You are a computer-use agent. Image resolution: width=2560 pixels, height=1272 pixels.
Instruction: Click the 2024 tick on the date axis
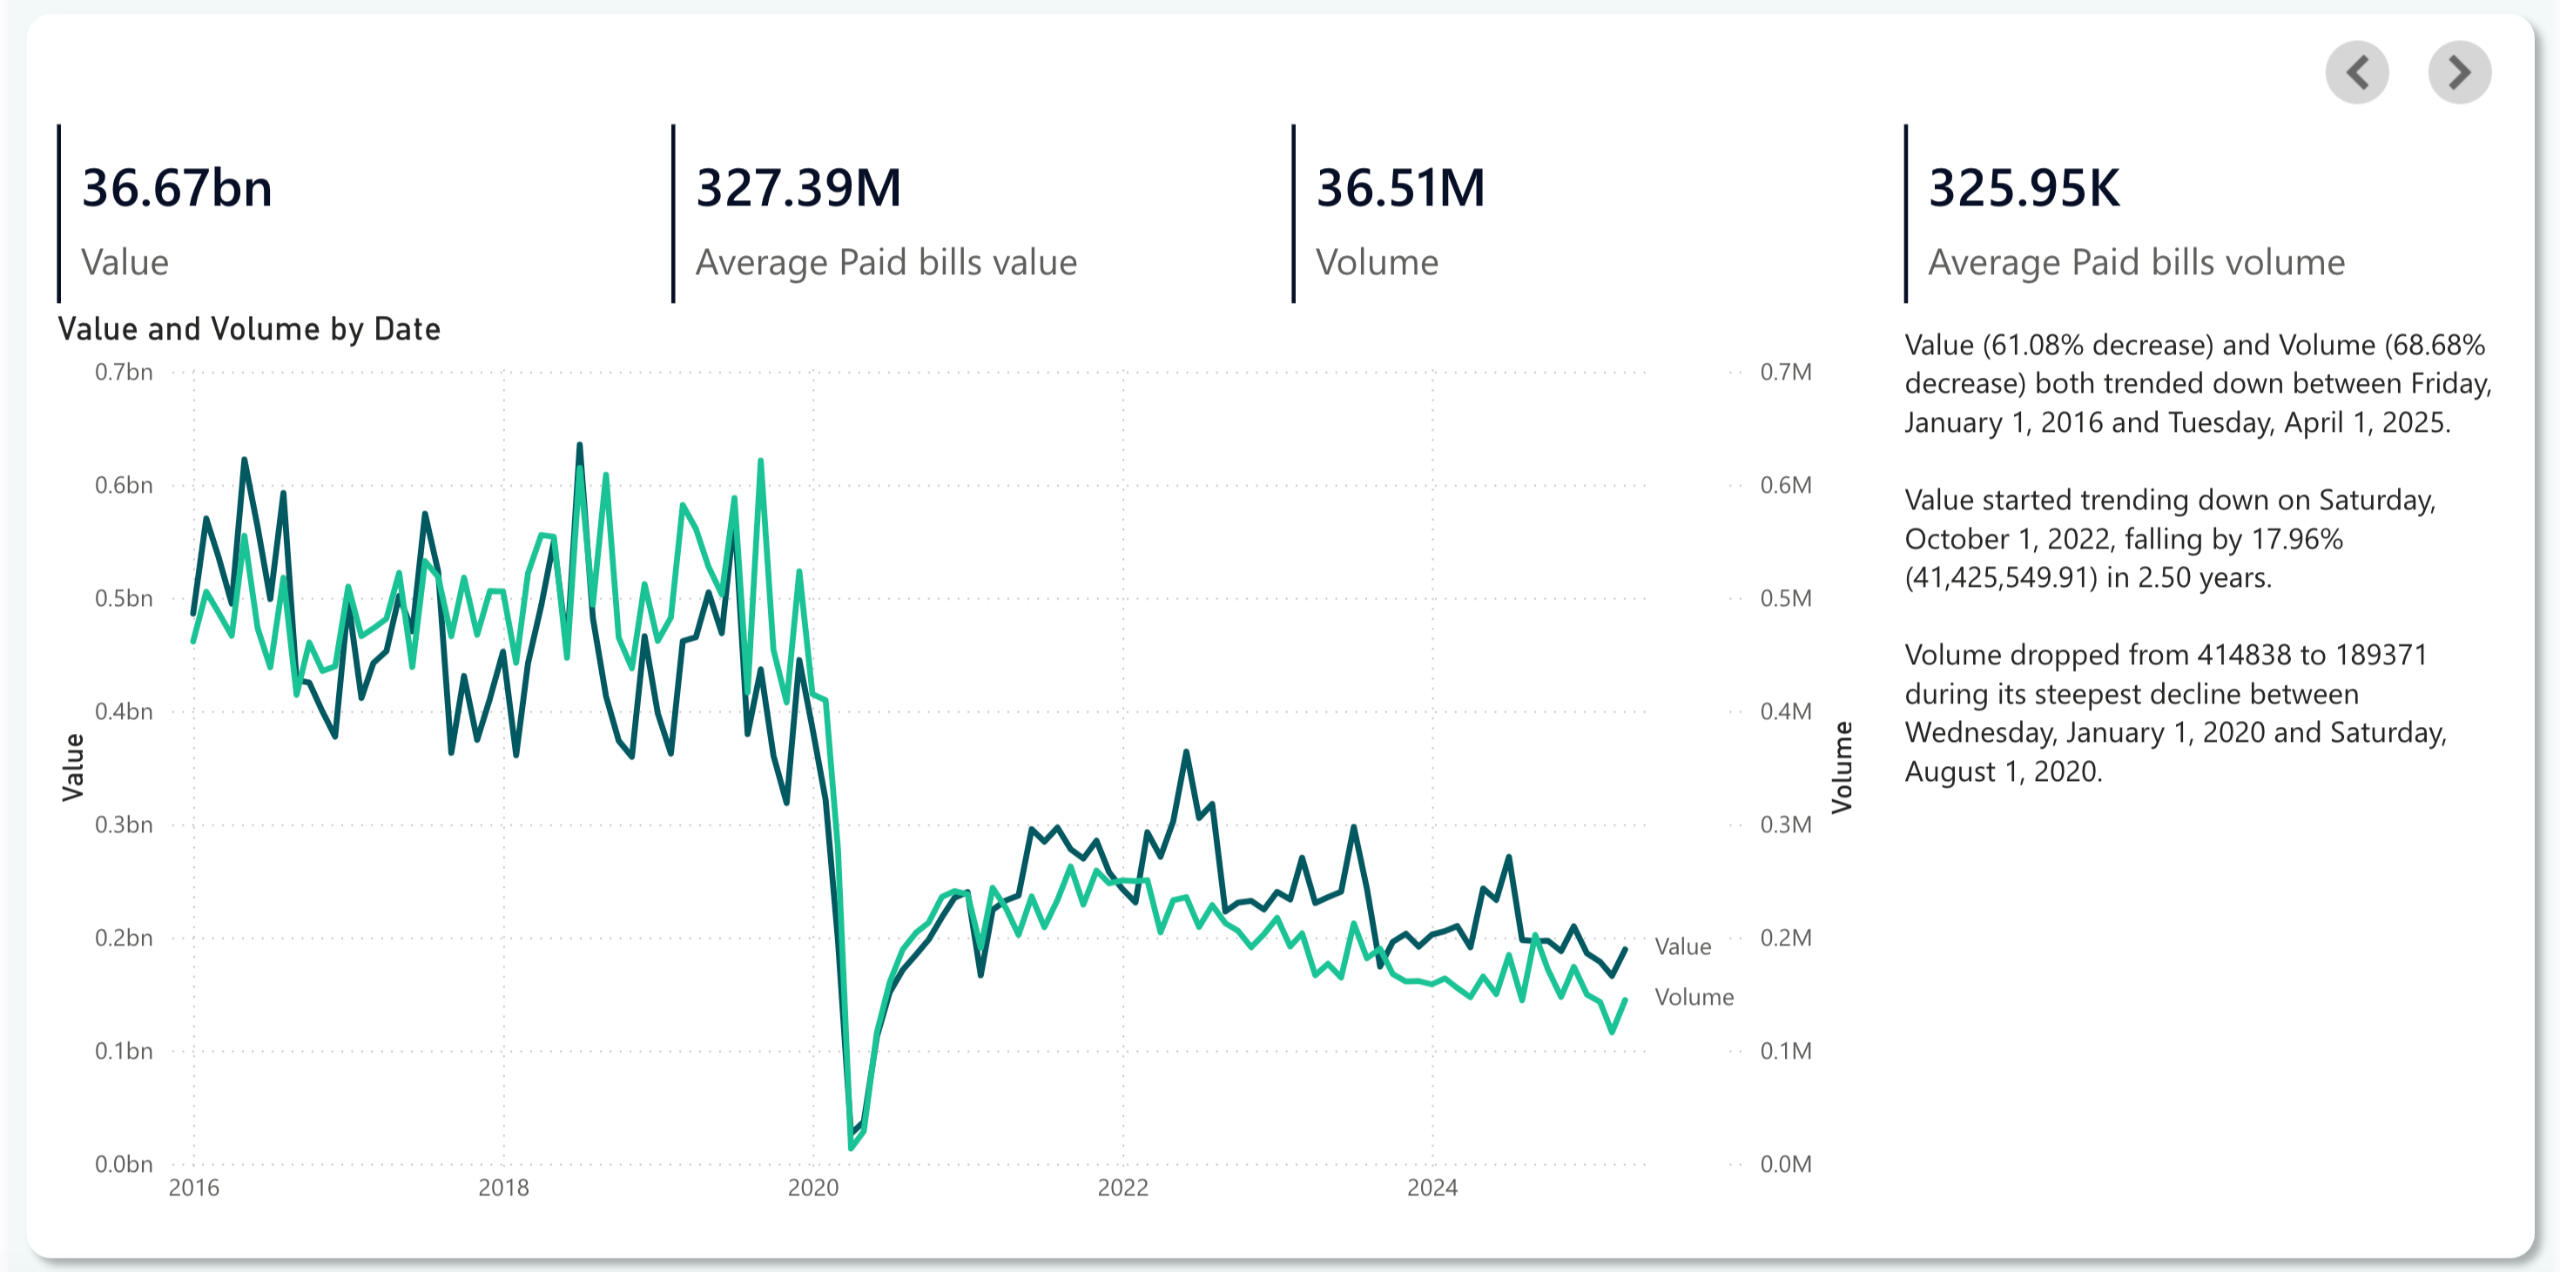[x=1432, y=1187]
